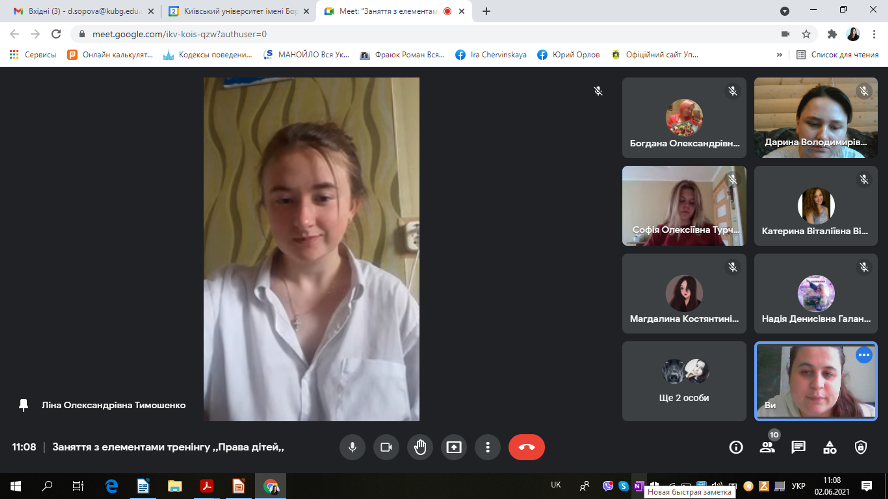Toggle the microphone in Meet controls

point(352,447)
